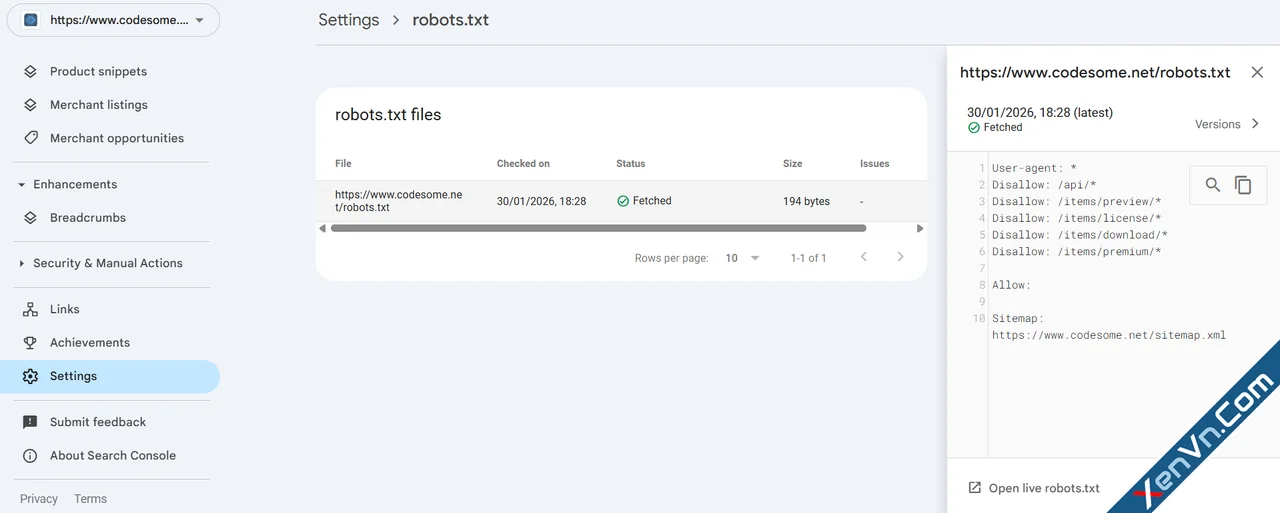Open the Breadcrumbs report

point(88,218)
